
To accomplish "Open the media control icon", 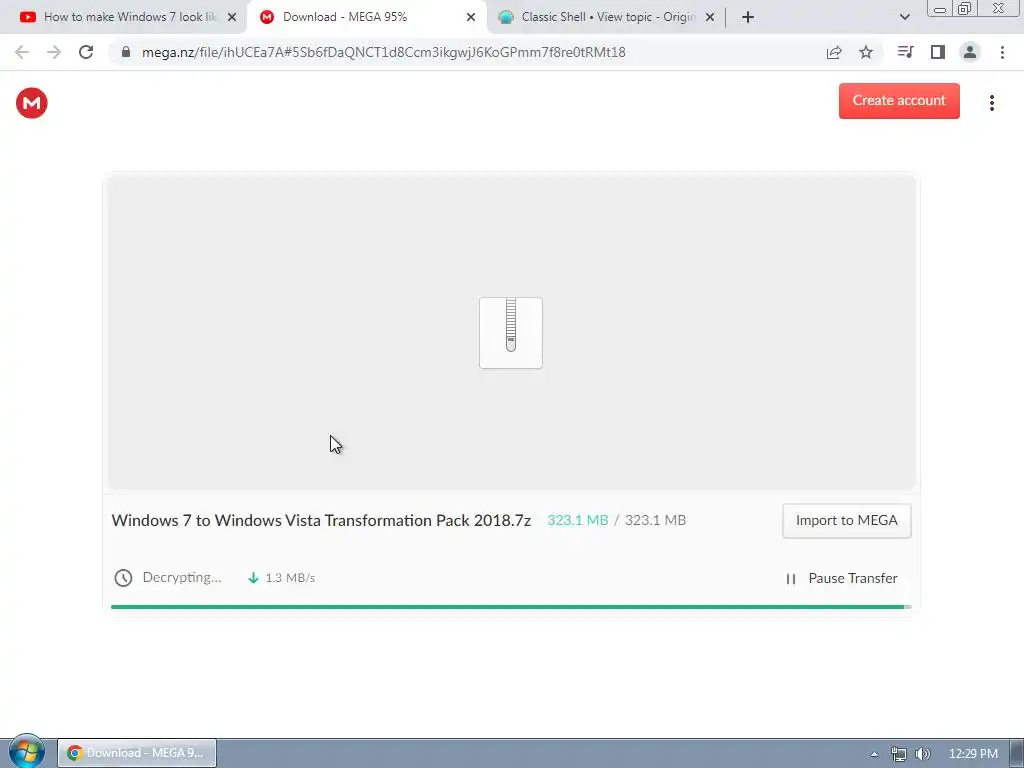I will 905,52.
